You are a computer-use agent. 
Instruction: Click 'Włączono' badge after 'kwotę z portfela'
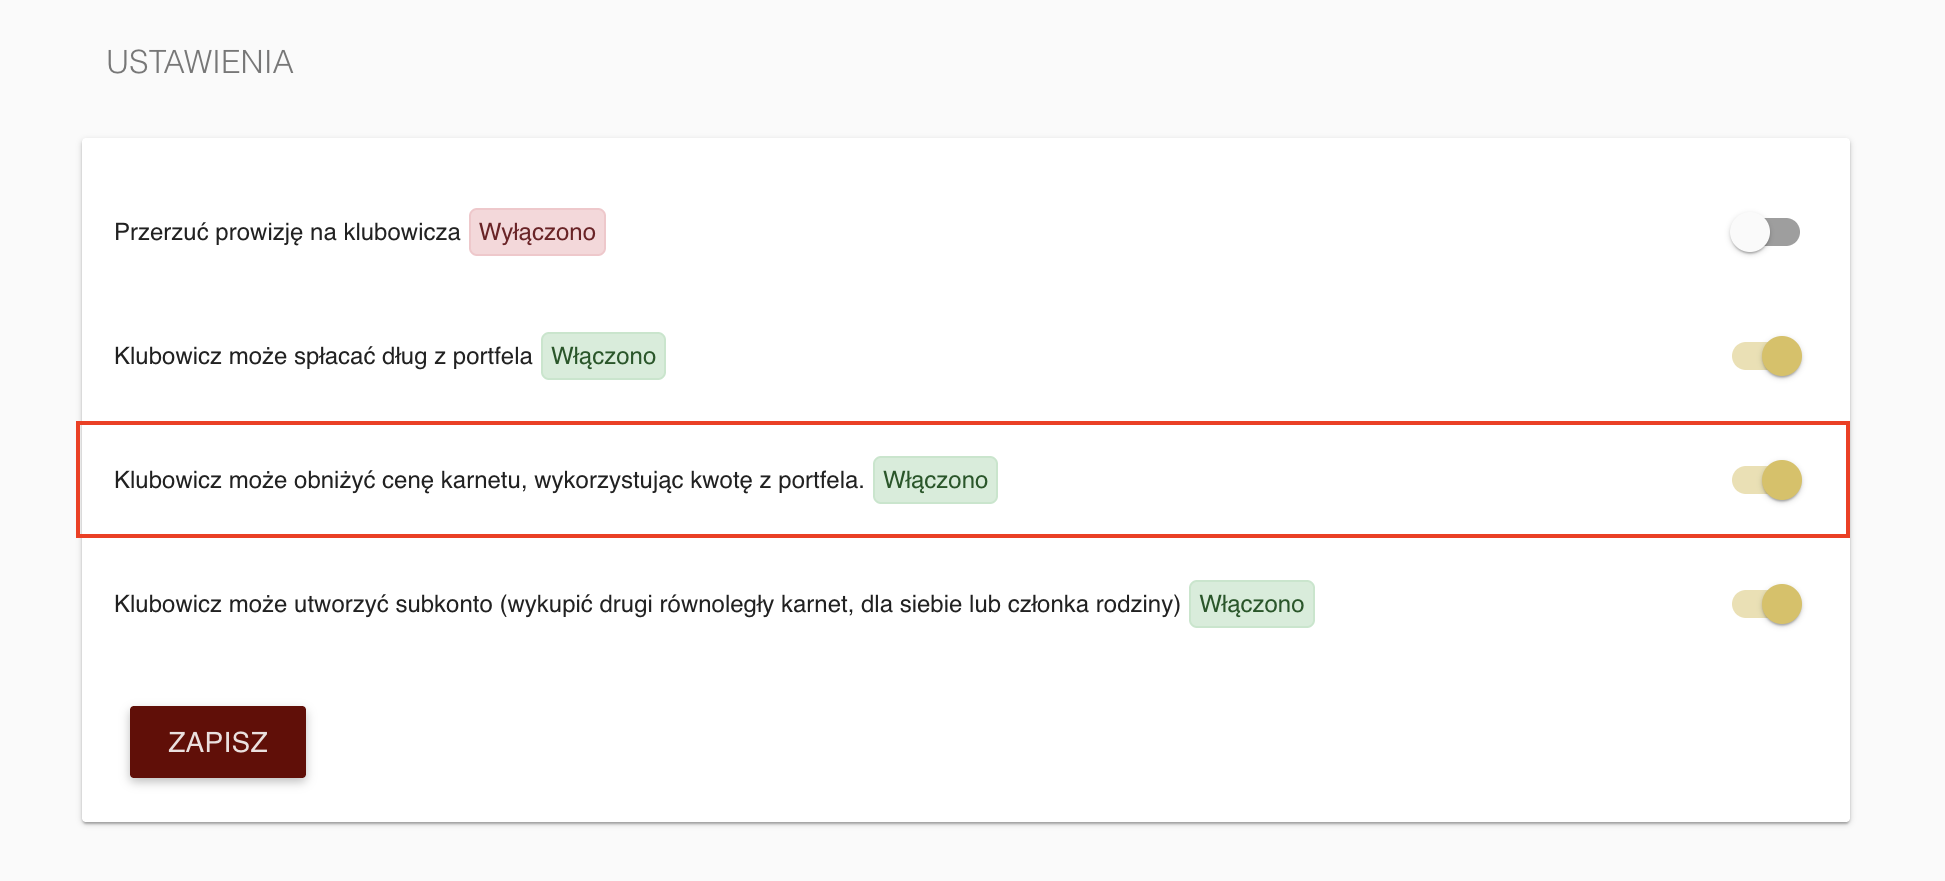point(935,480)
